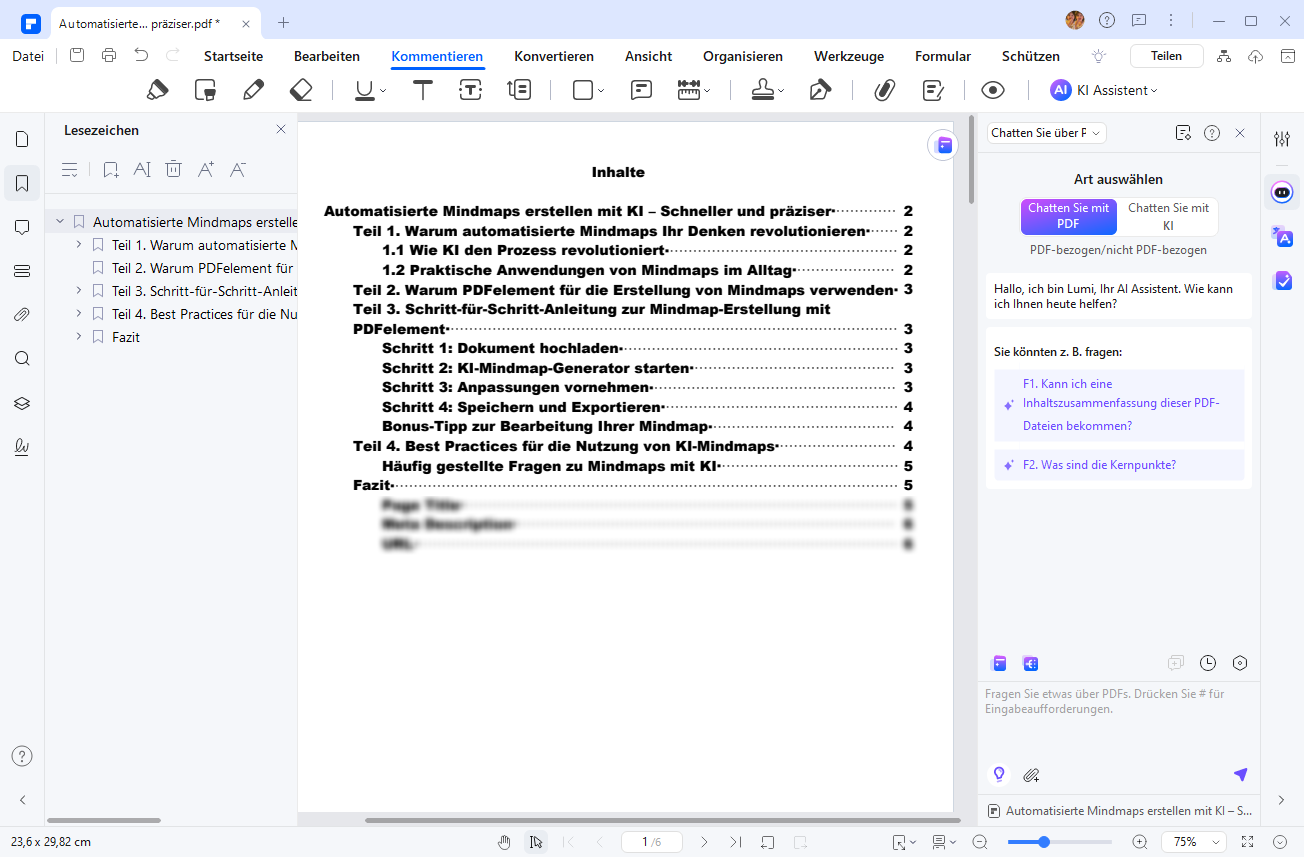Select the highlighter tool
This screenshot has height=857, width=1304.
[157, 90]
